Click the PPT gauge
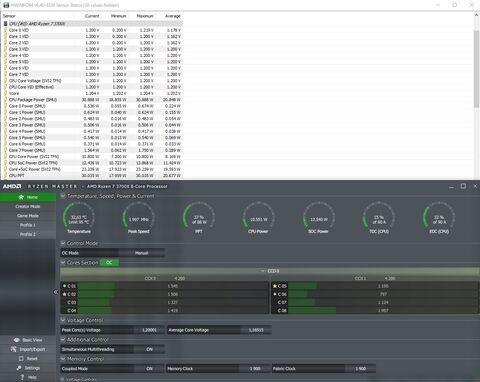This screenshot has width=480, height=382. (199, 218)
